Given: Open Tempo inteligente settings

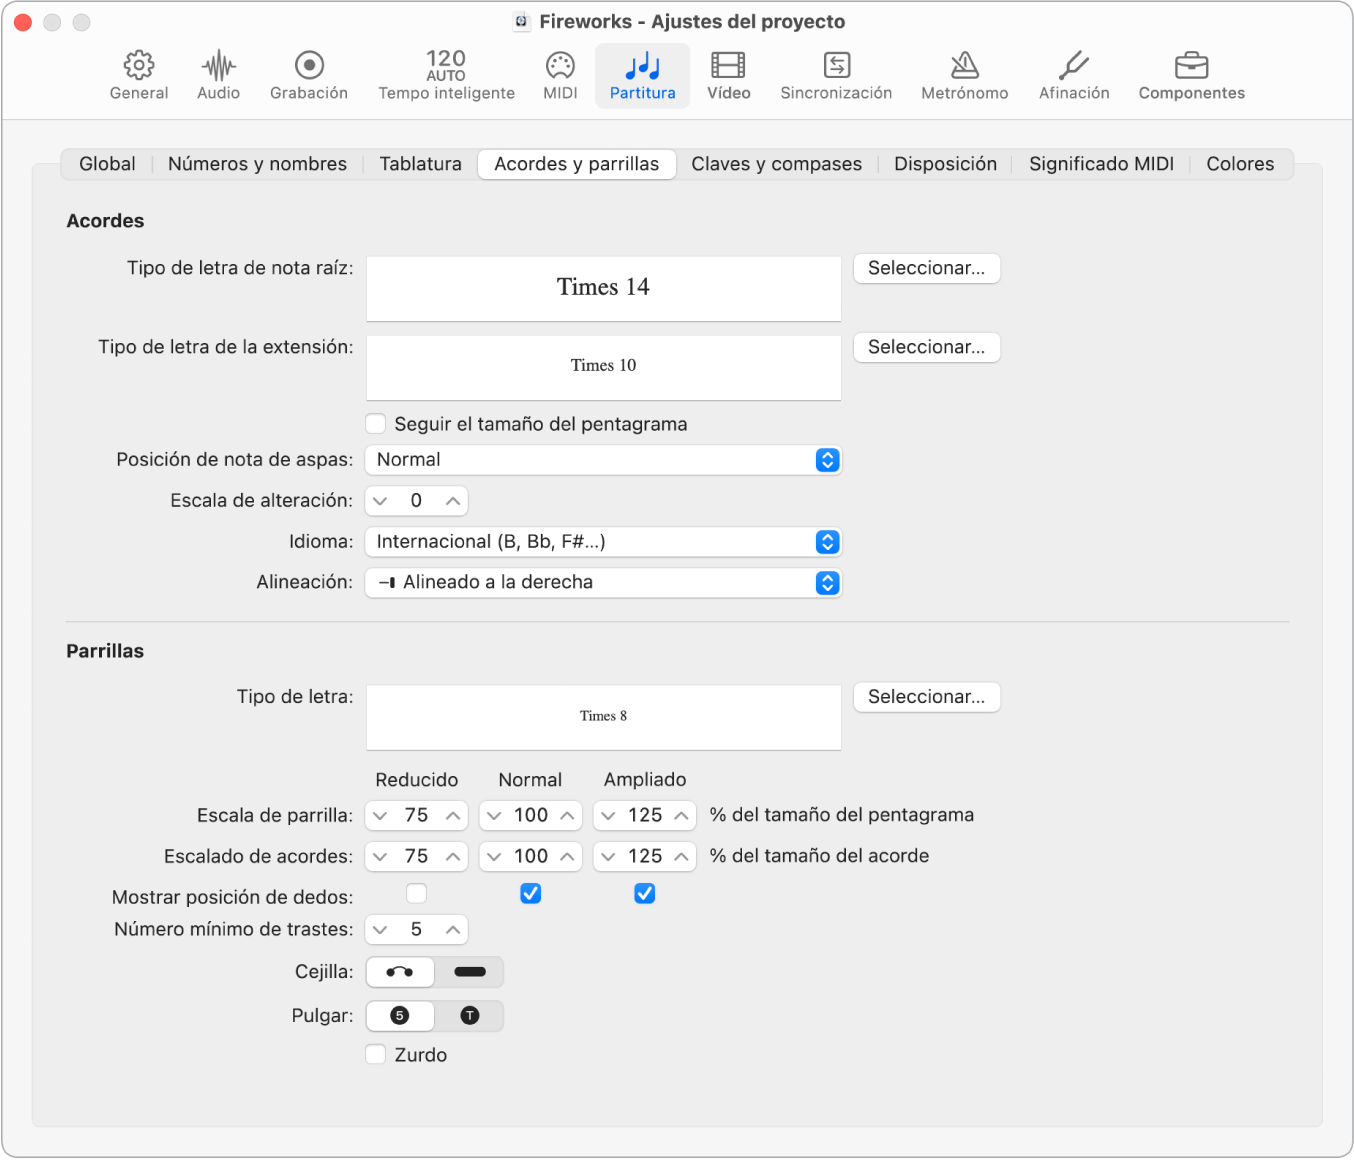Looking at the screenshot, I should [446, 76].
